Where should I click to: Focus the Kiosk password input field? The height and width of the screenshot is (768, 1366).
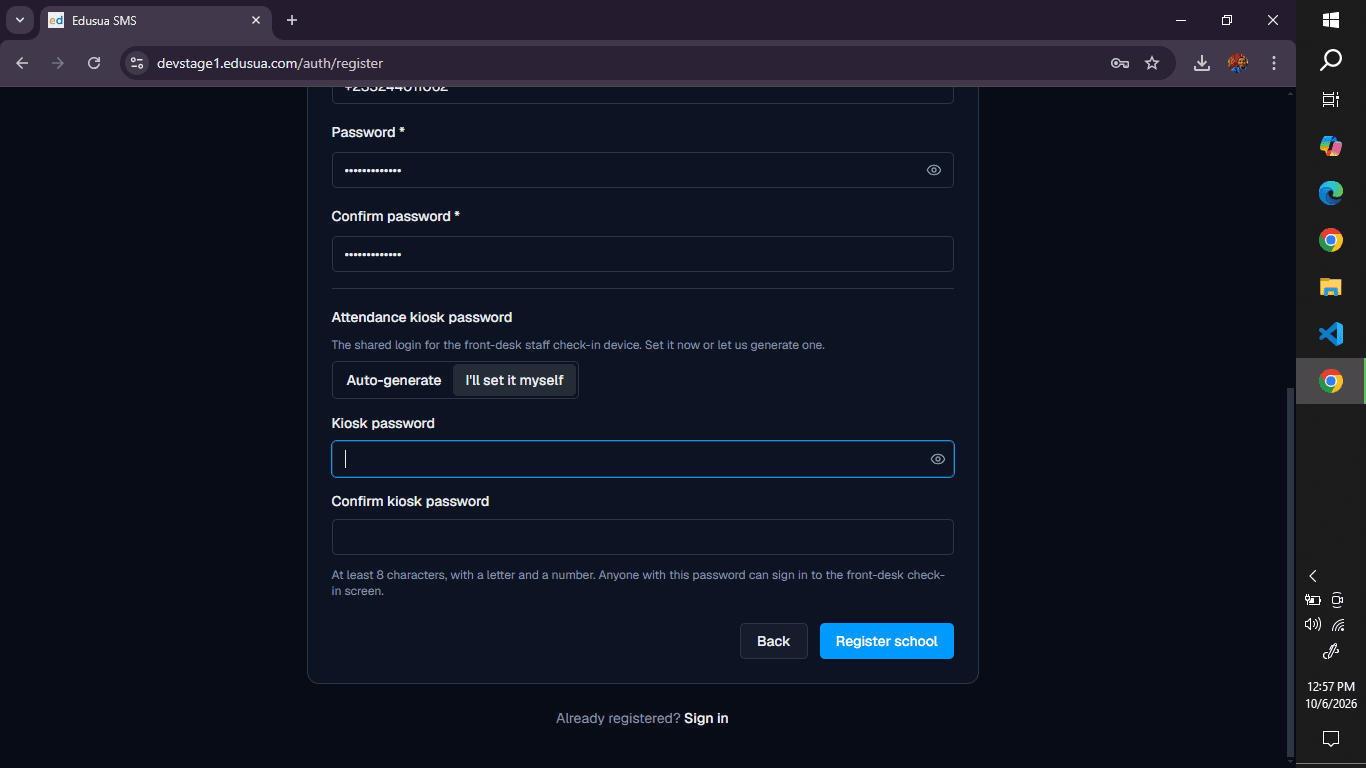[x=643, y=459]
